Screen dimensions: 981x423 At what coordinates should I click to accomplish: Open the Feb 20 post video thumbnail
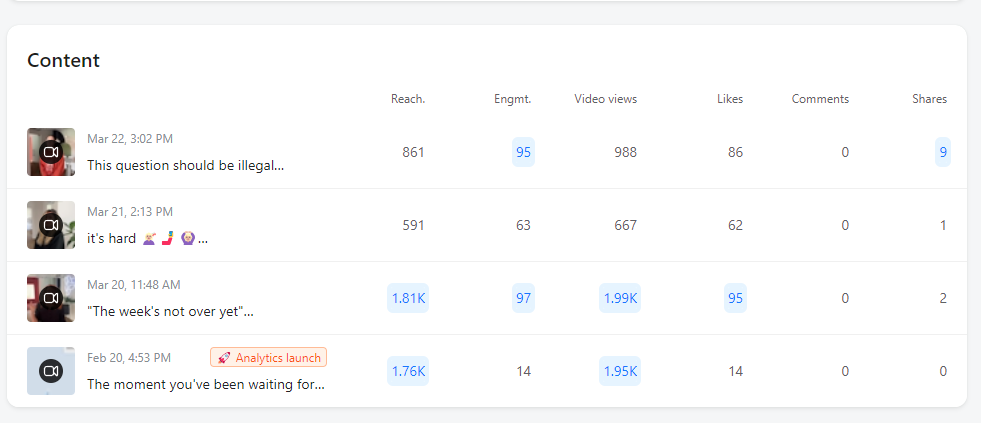click(x=51, y=371)
